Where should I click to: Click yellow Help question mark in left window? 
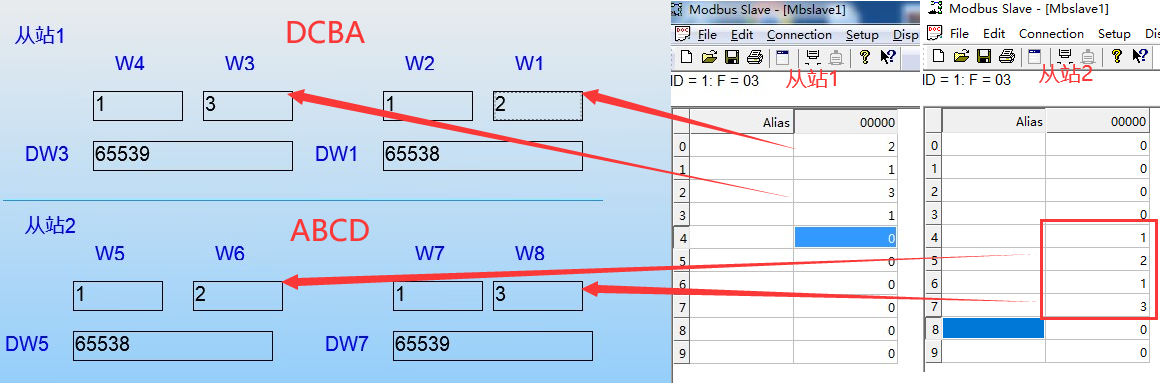pyautogui.click(x=864, y=57)
